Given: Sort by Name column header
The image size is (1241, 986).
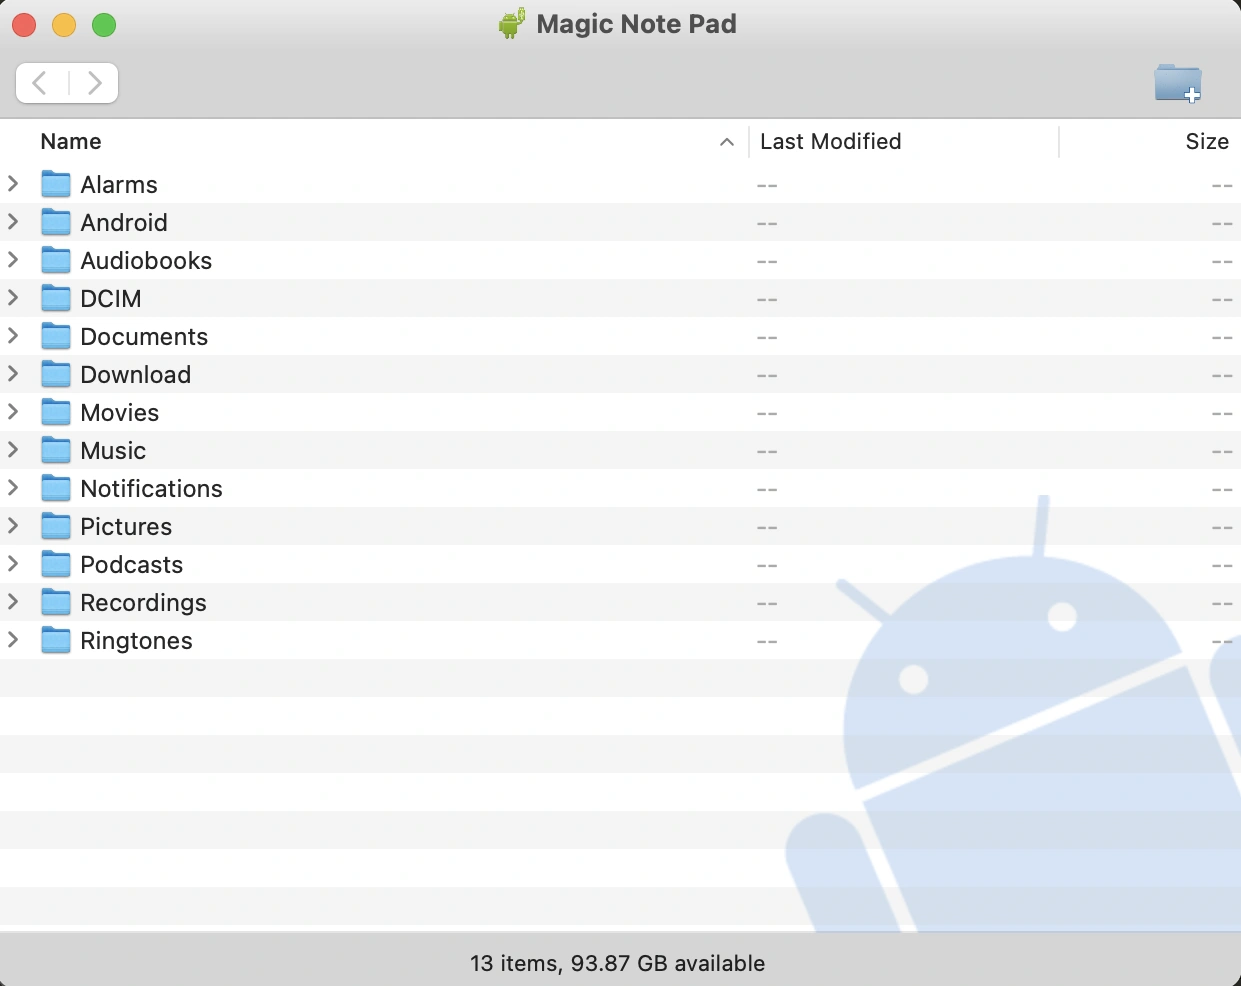Looking at the screenshot, I should click(x=71, y=142).
